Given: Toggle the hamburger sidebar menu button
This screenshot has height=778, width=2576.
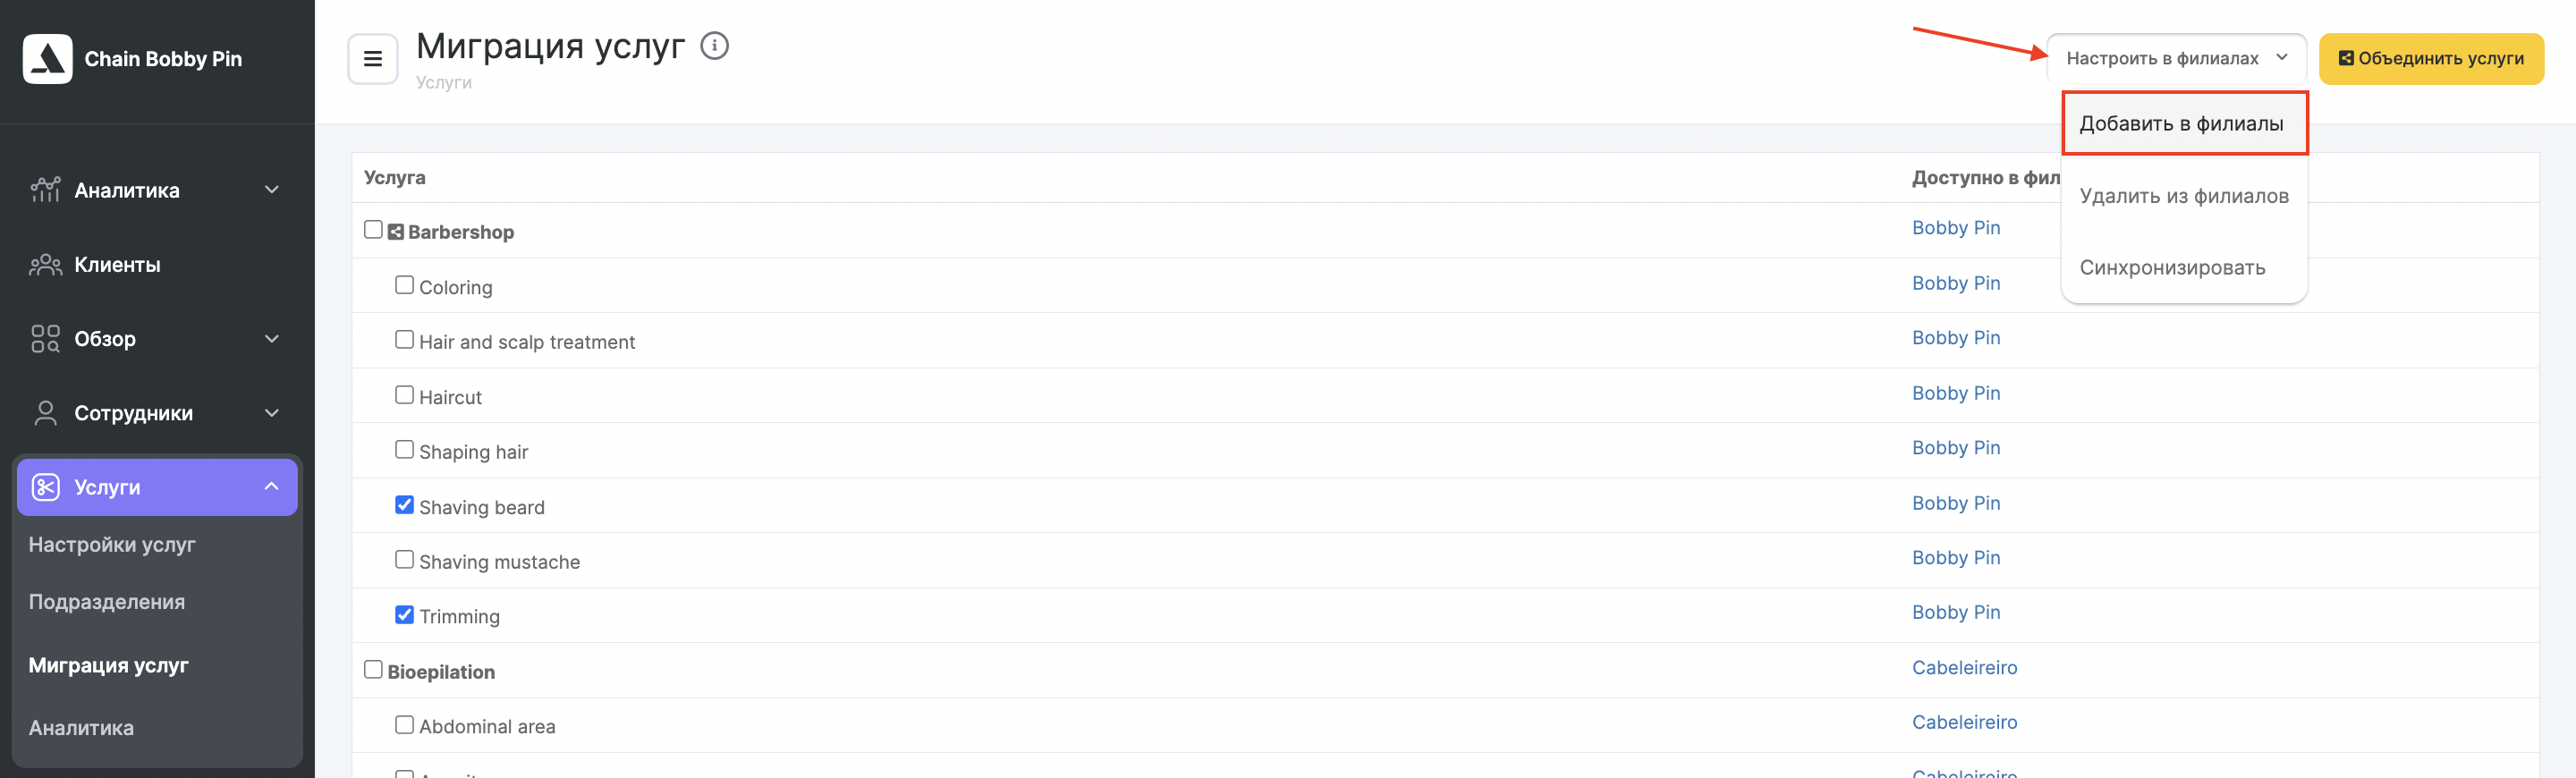Looking at the screenshot, I should [x=373, y=59].
